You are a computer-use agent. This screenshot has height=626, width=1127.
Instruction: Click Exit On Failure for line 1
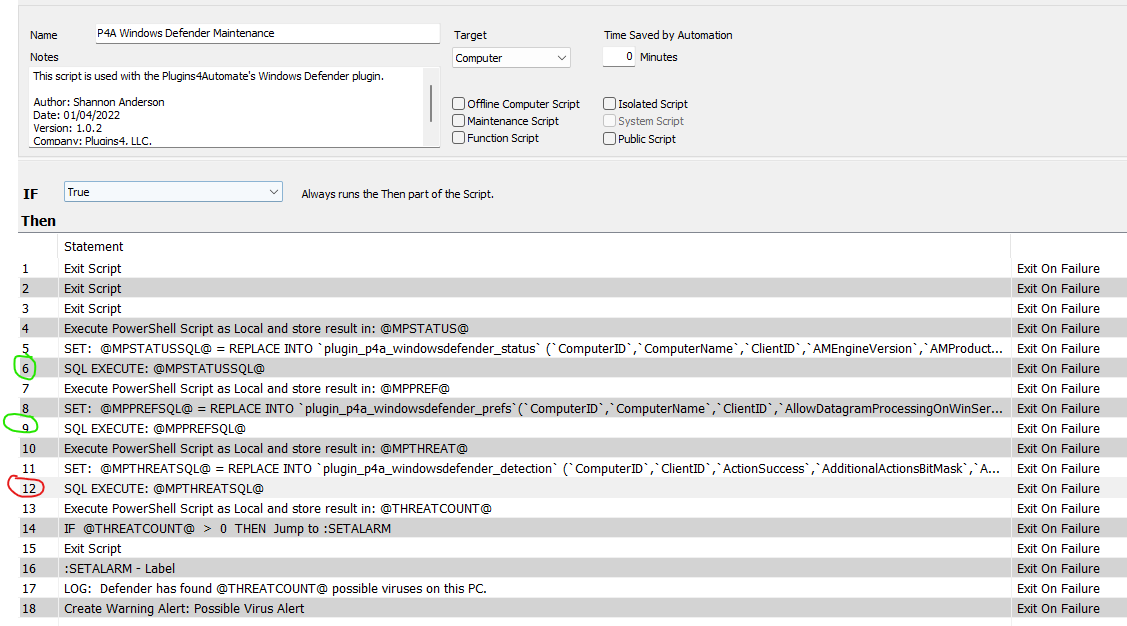pos(1058,268)
